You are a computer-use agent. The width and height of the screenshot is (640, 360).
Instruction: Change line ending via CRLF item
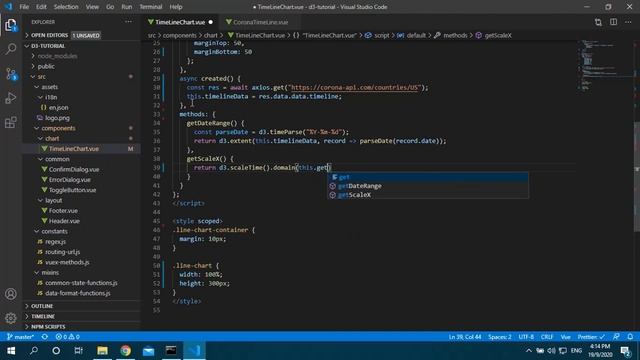[547, 337]
